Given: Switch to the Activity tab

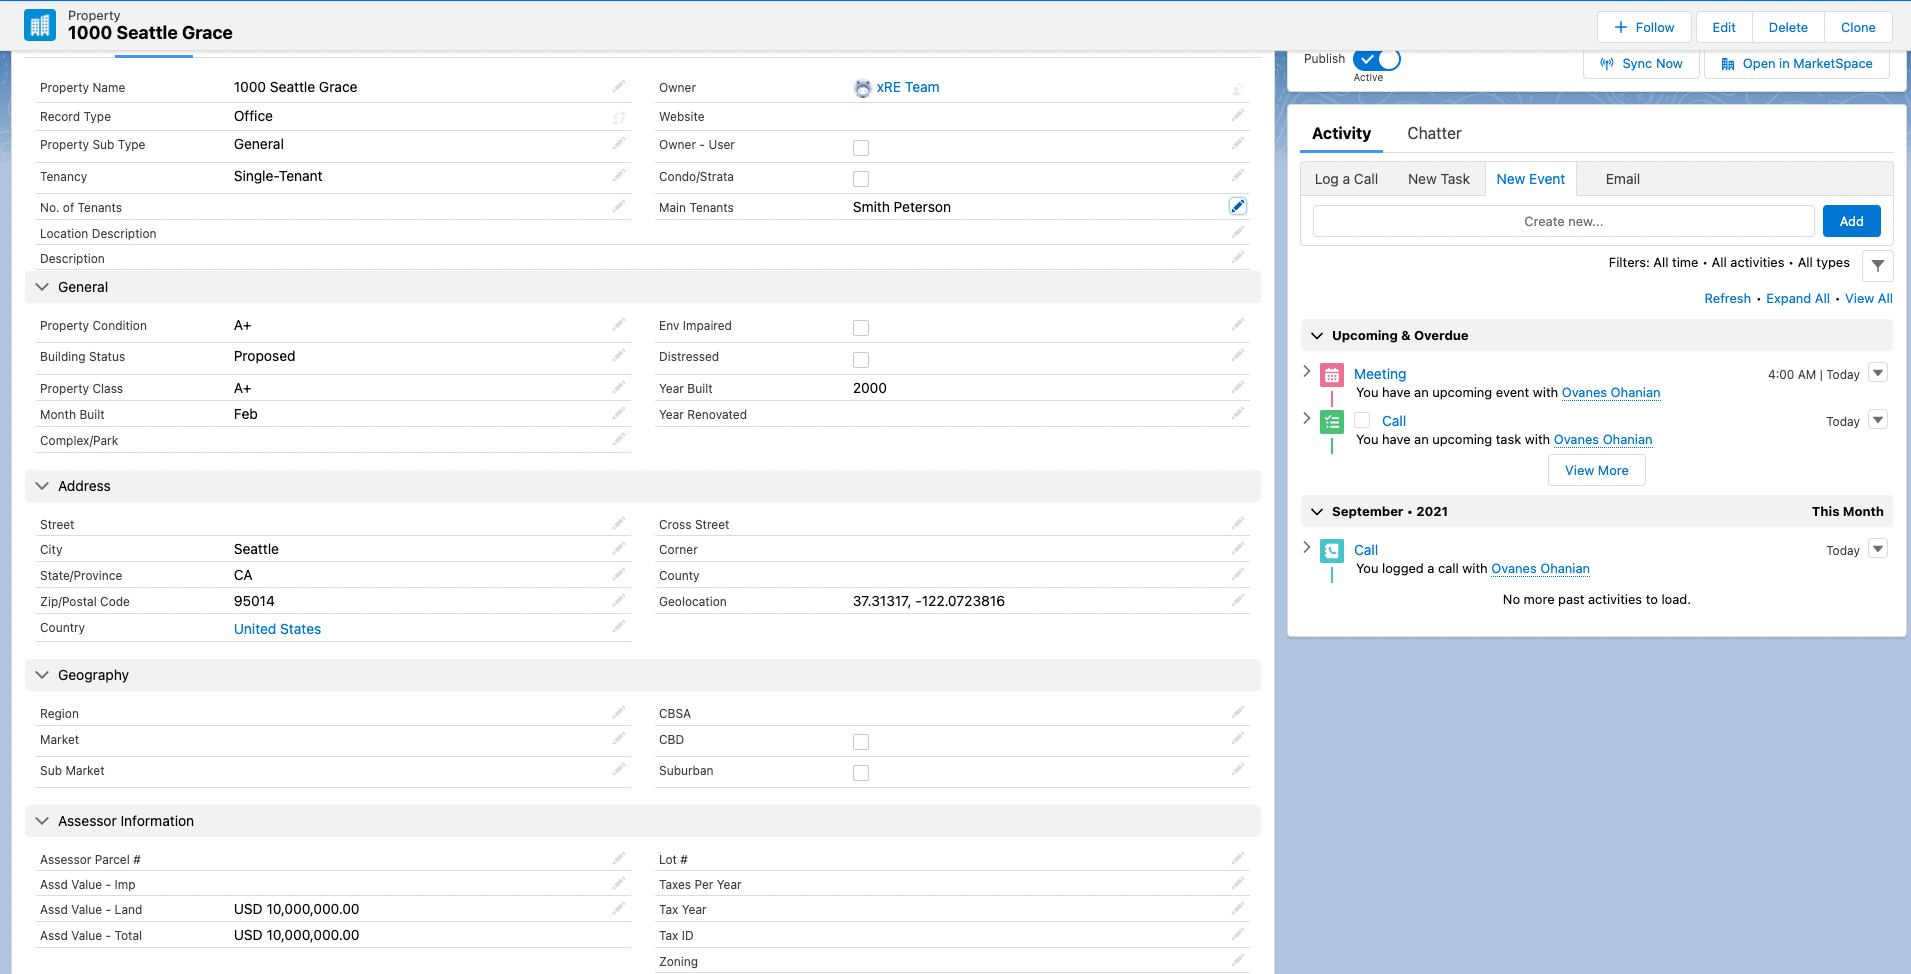Looking at the screenshot, I should [1341, 133].
